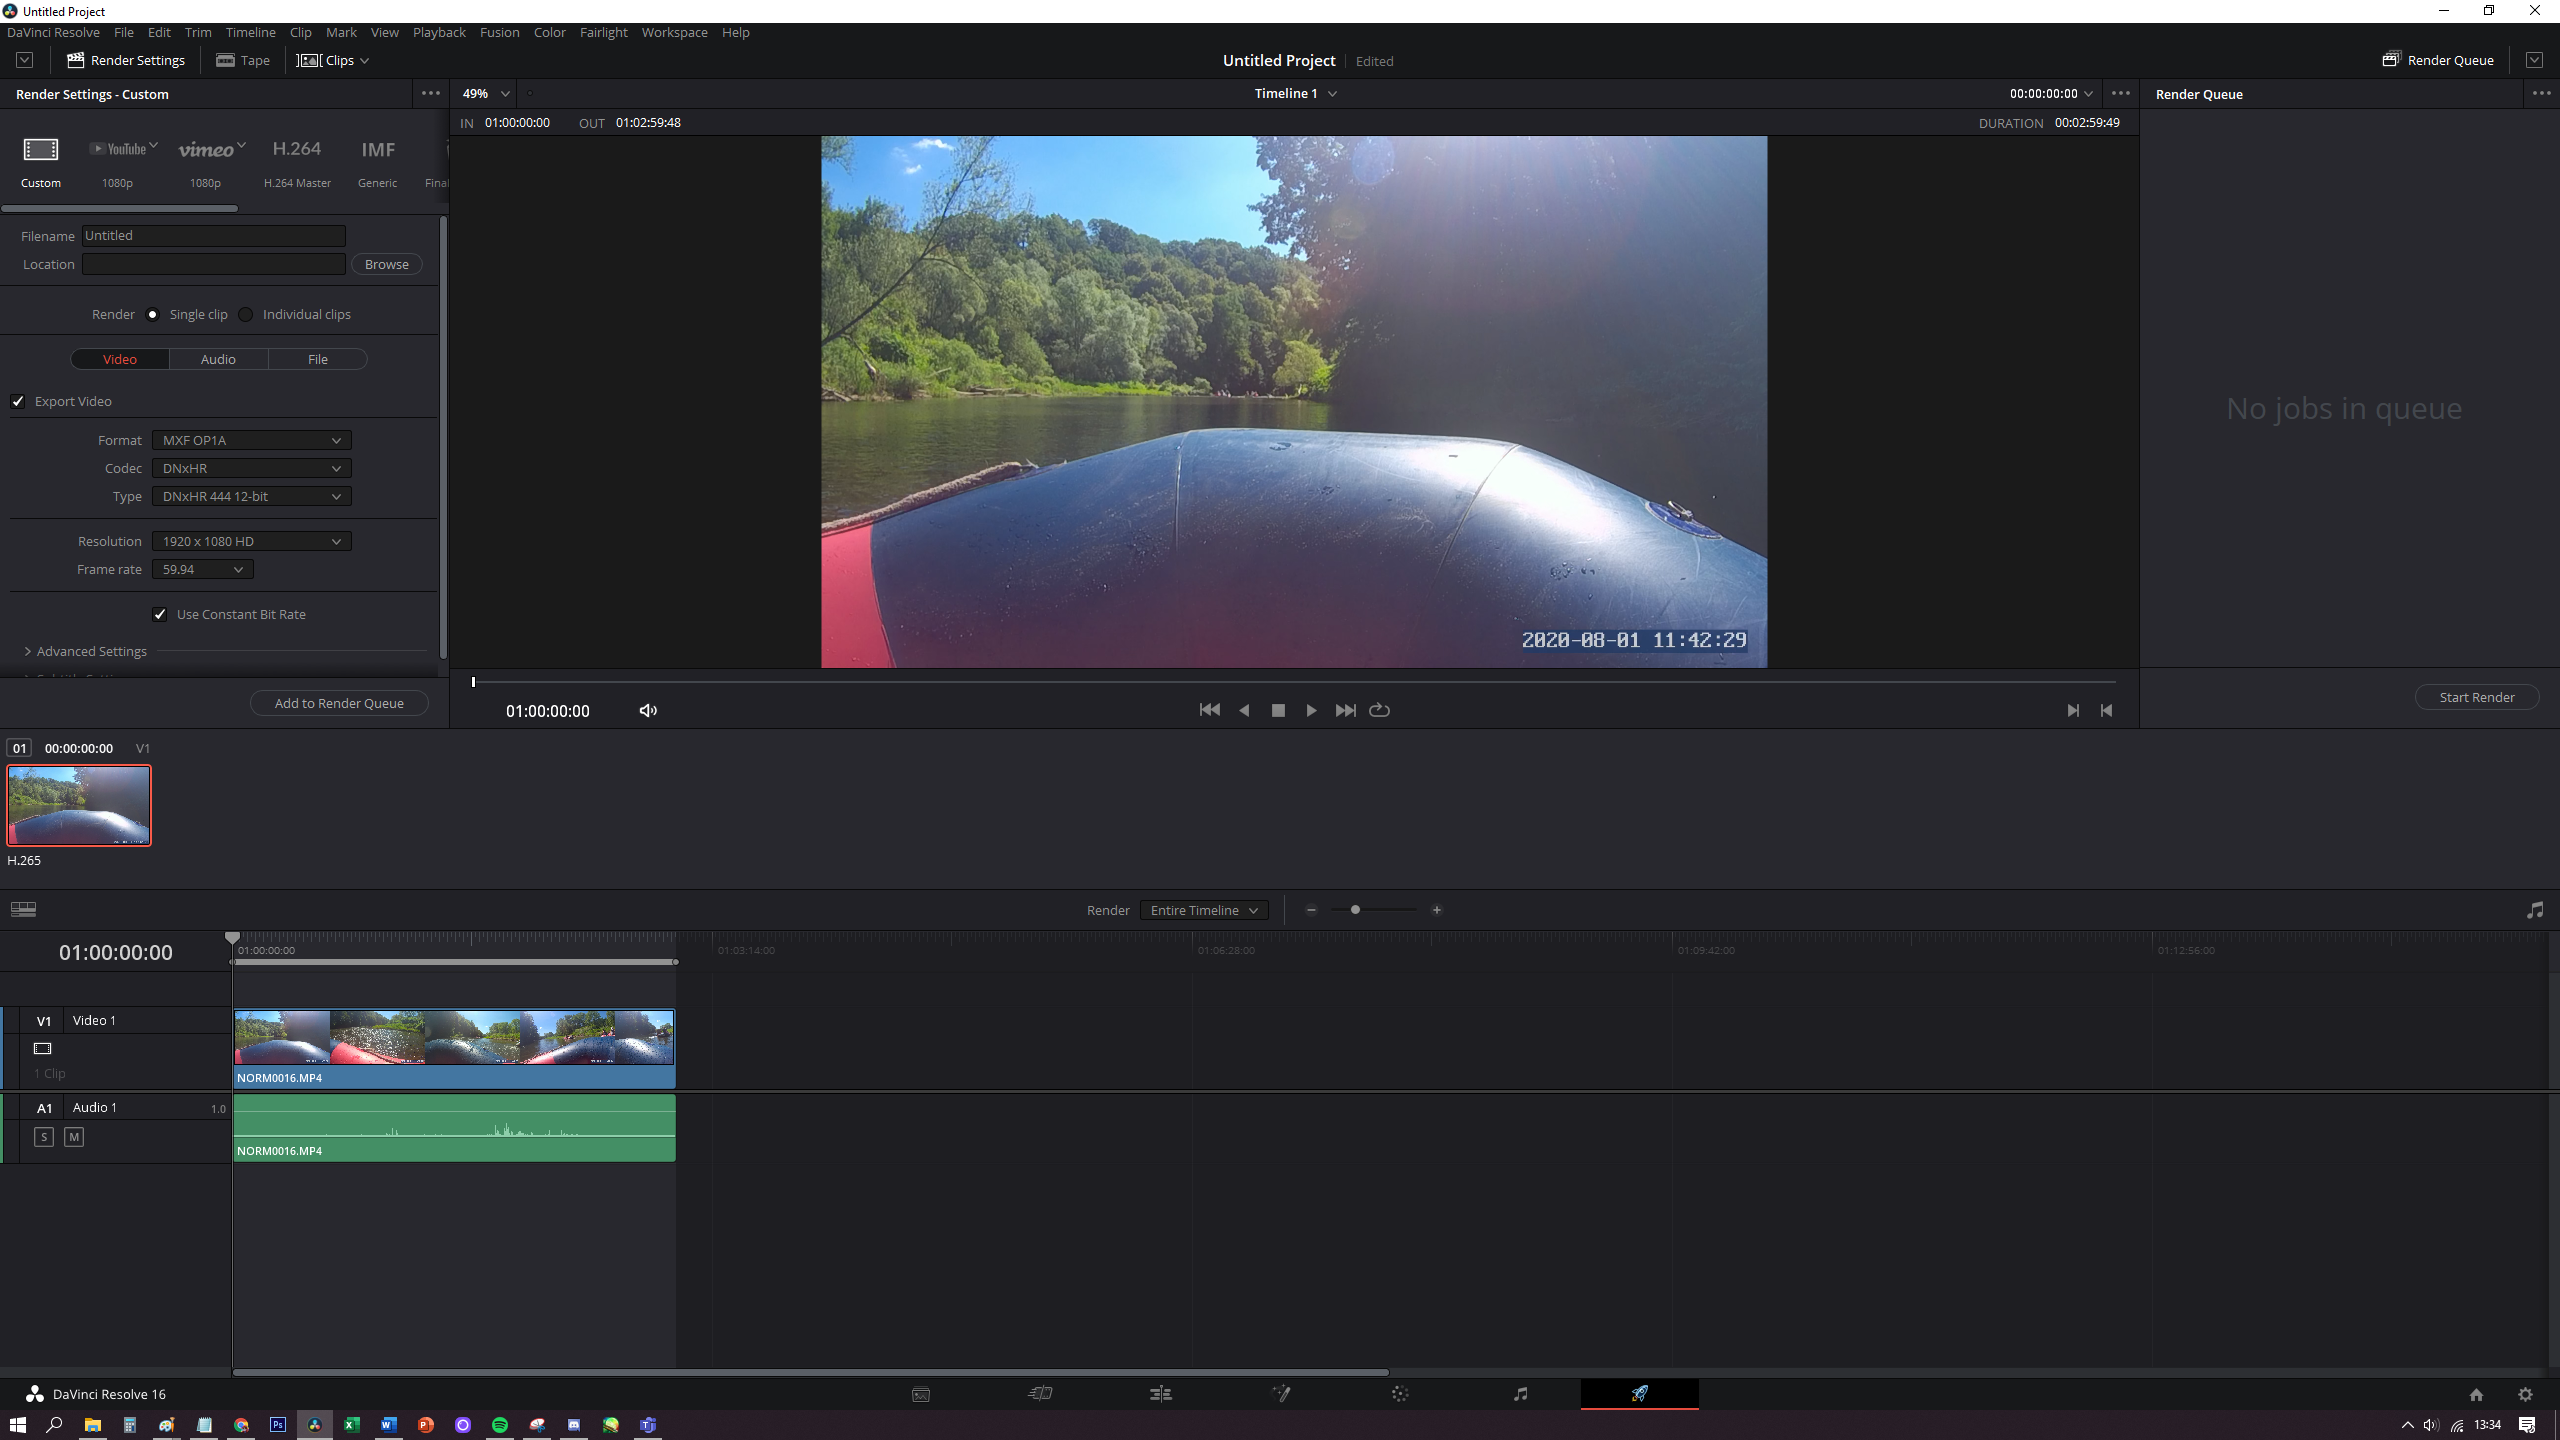The image size is (2560, 1440).
Task: Open project settings gear icon
Action: coord(2525,1394)
